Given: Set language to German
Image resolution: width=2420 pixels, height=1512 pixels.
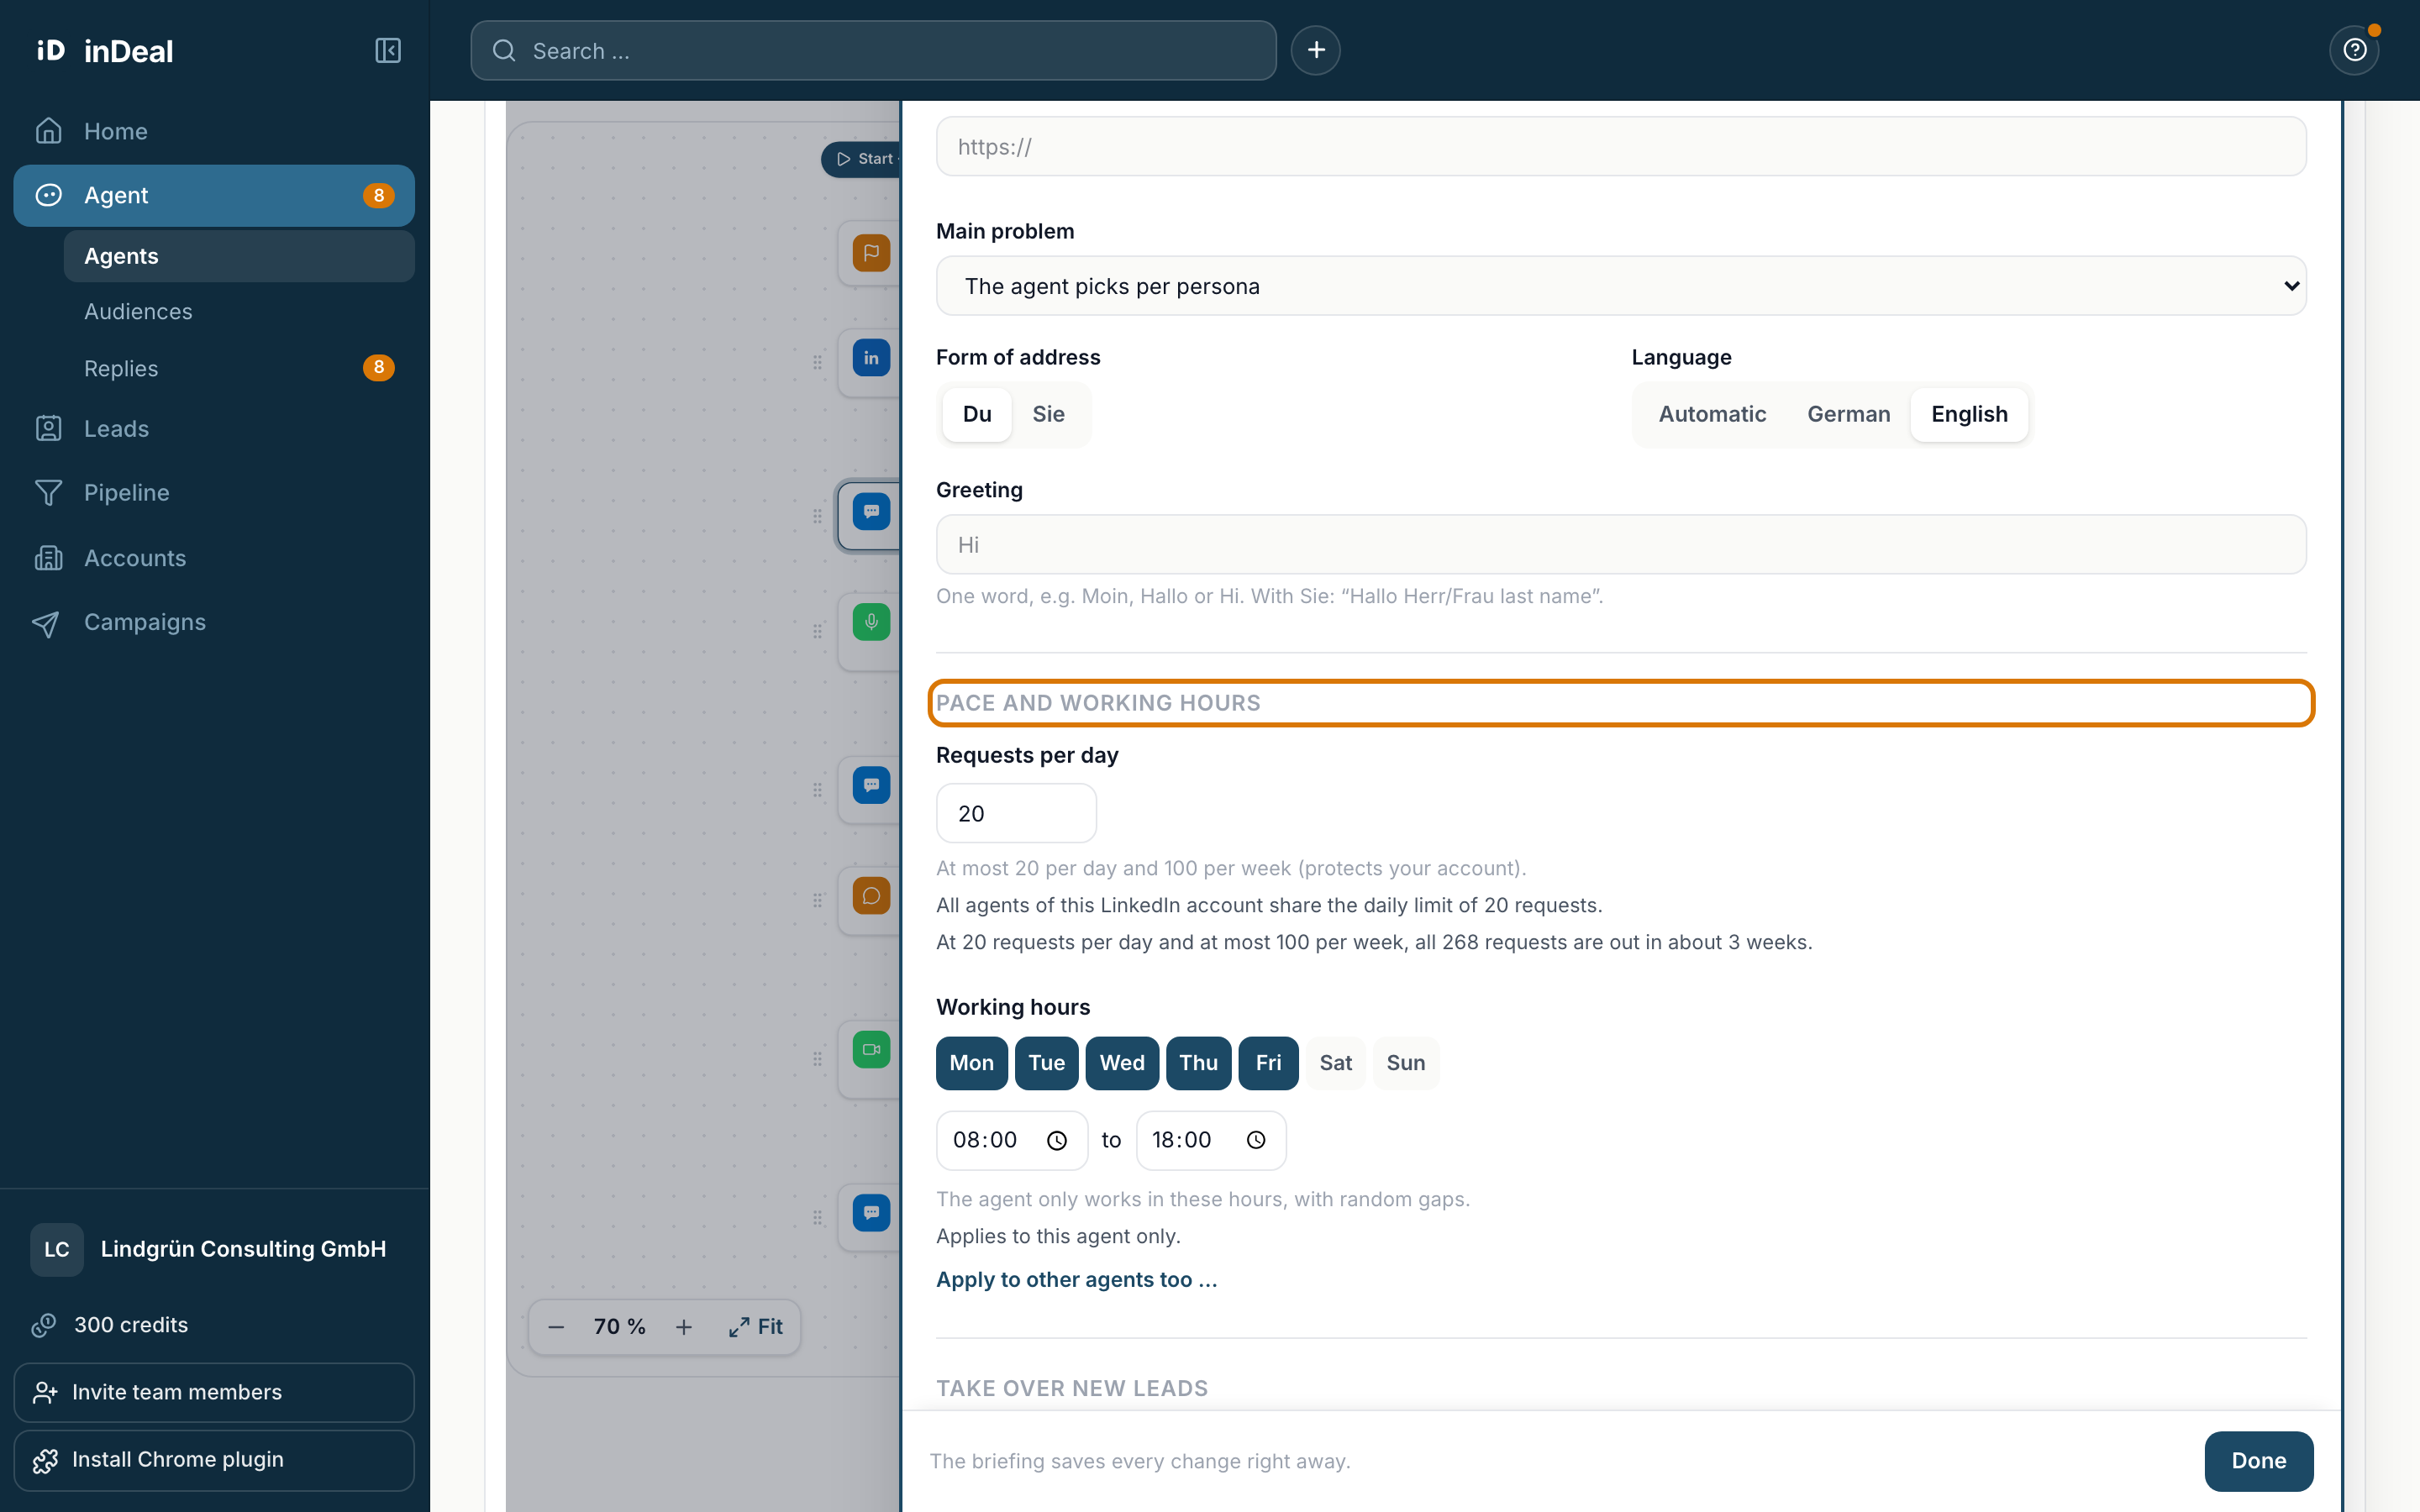Looking at the screenshot, I should coord(1848,414).
